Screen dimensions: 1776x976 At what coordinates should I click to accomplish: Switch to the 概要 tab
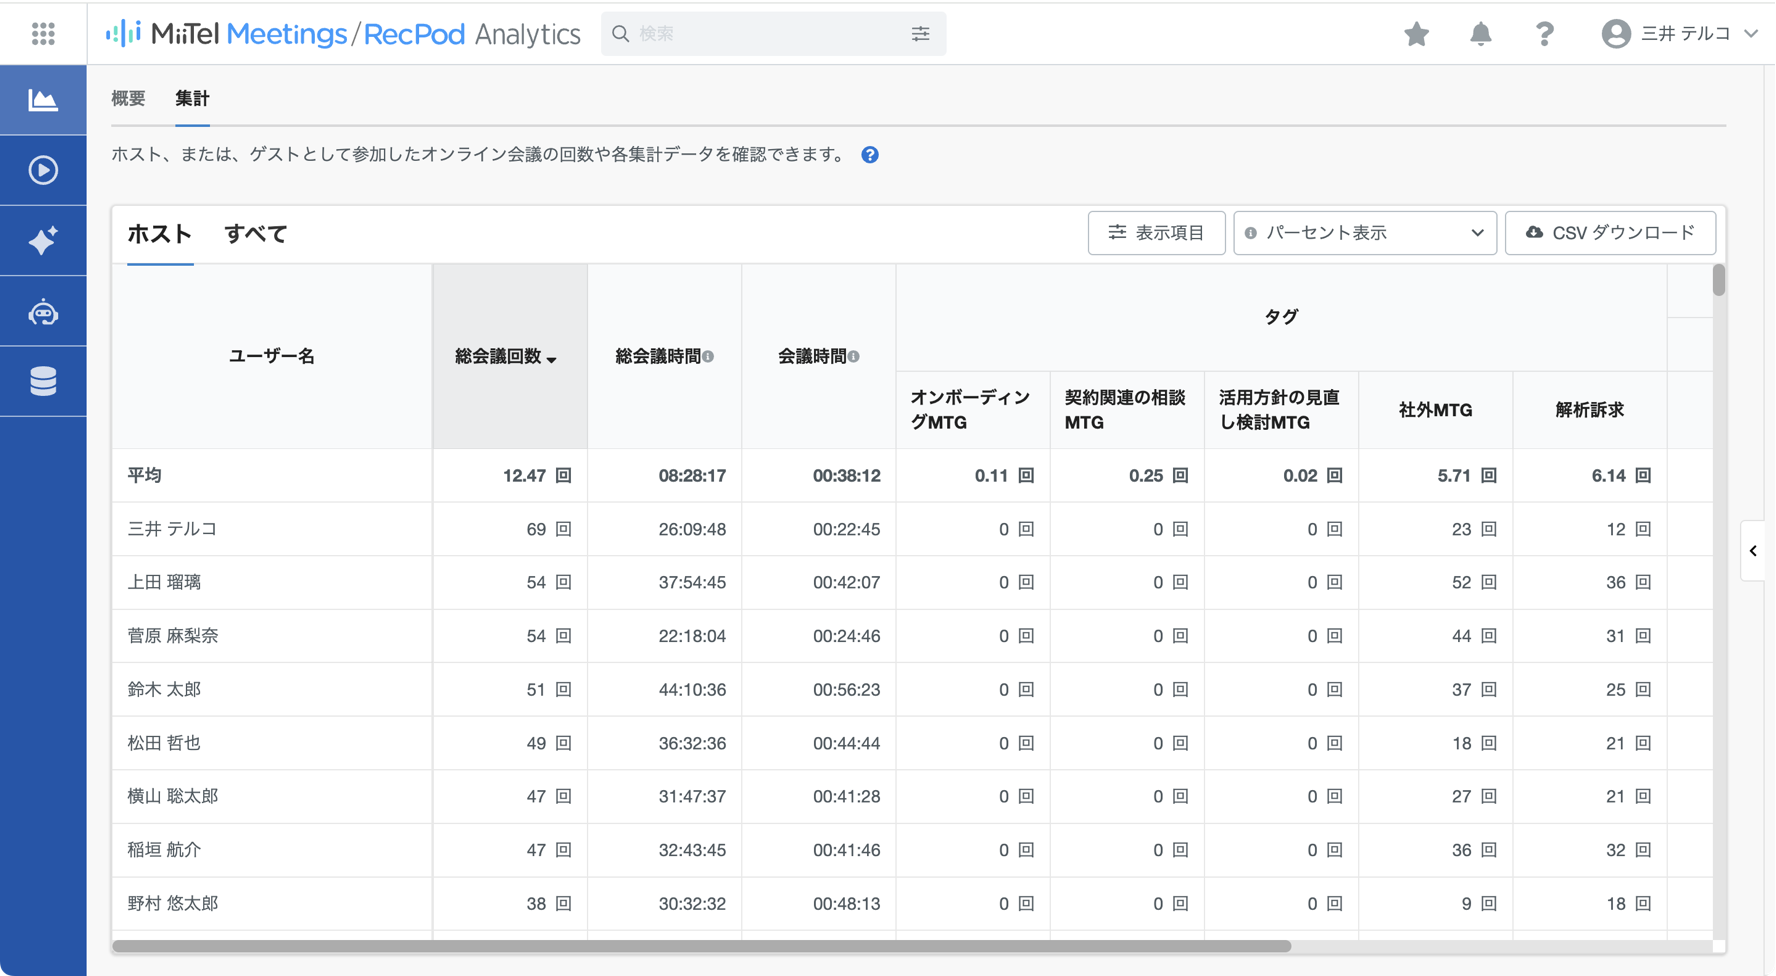tap(128, 98)
